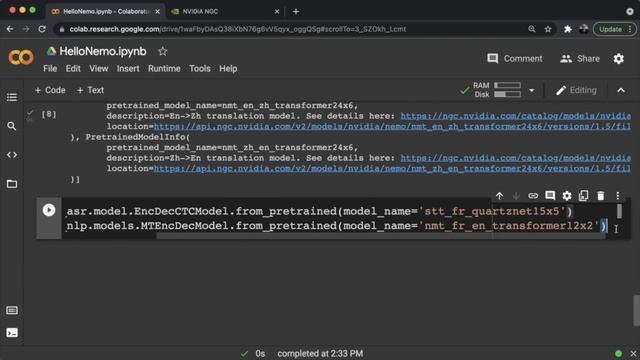Open browser Extensions puzzle icon
The width and height of the screenshot is (640, 360).
pyautogui.click(x=568, y=29)
